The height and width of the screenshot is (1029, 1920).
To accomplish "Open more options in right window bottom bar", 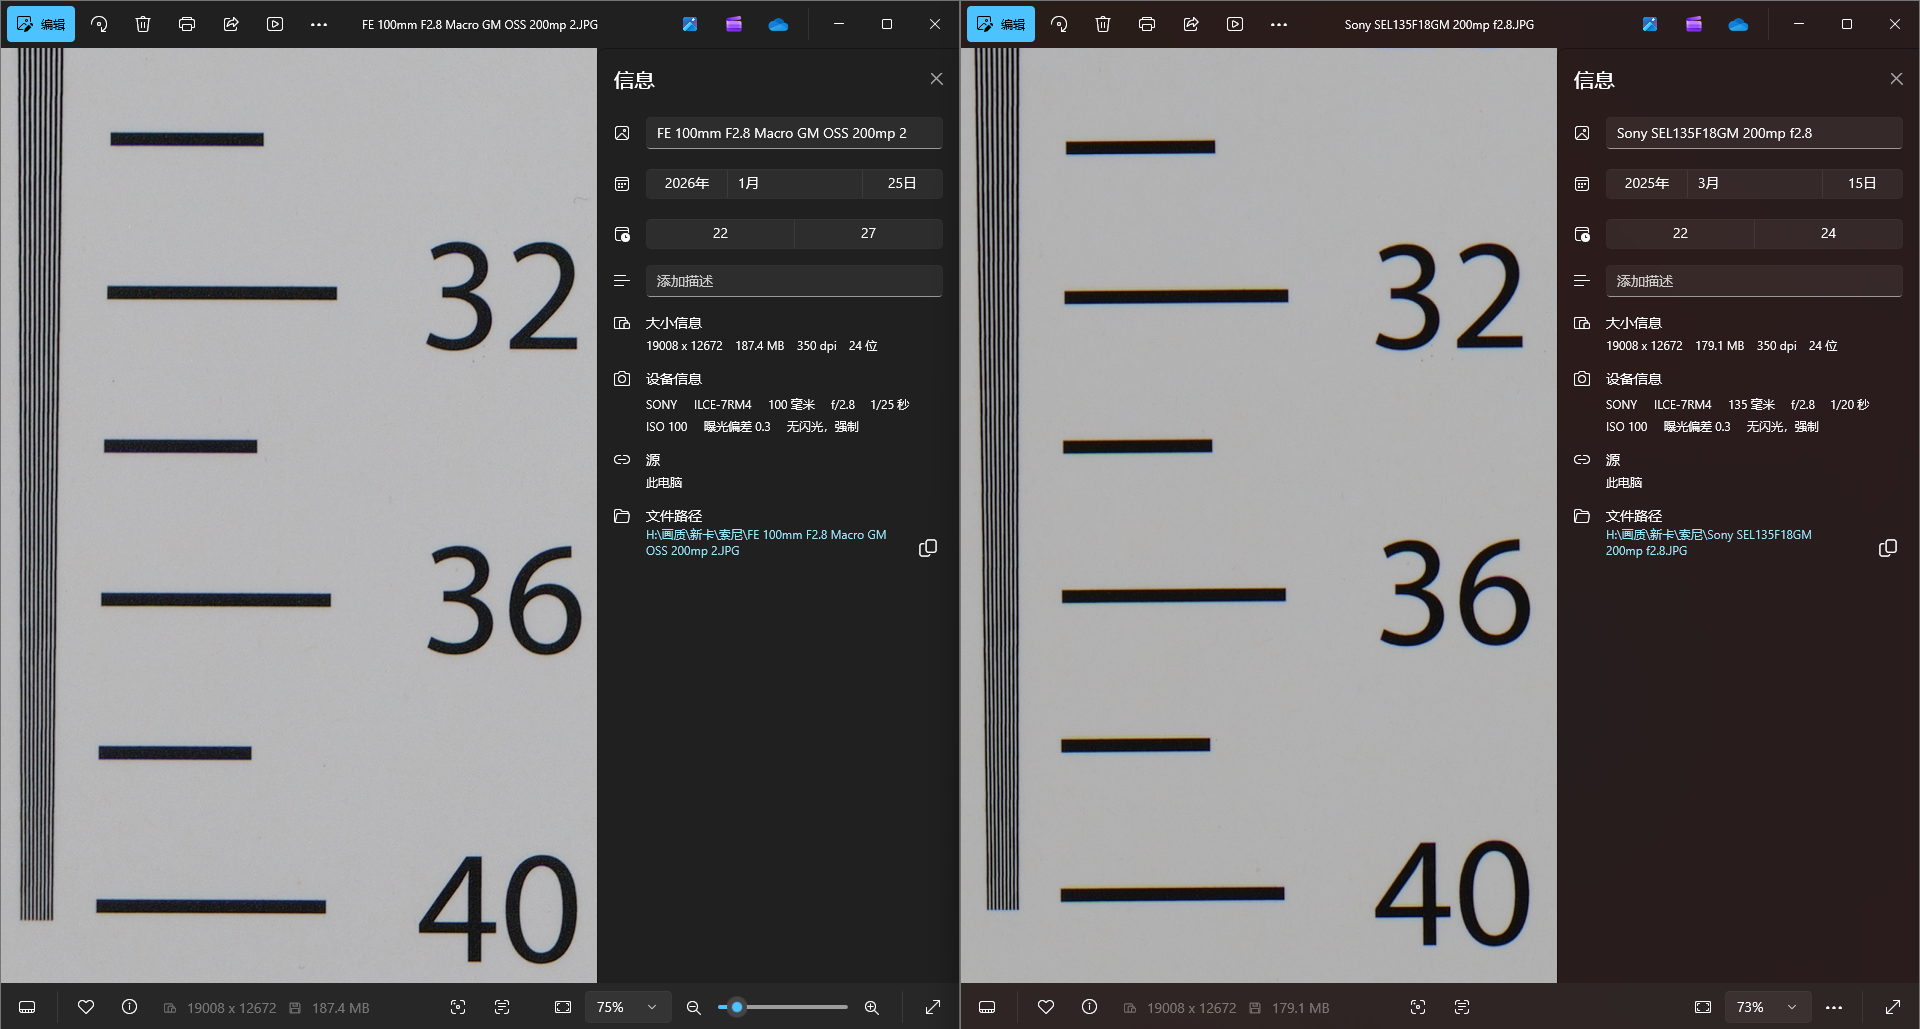I will [1834, 1007].
